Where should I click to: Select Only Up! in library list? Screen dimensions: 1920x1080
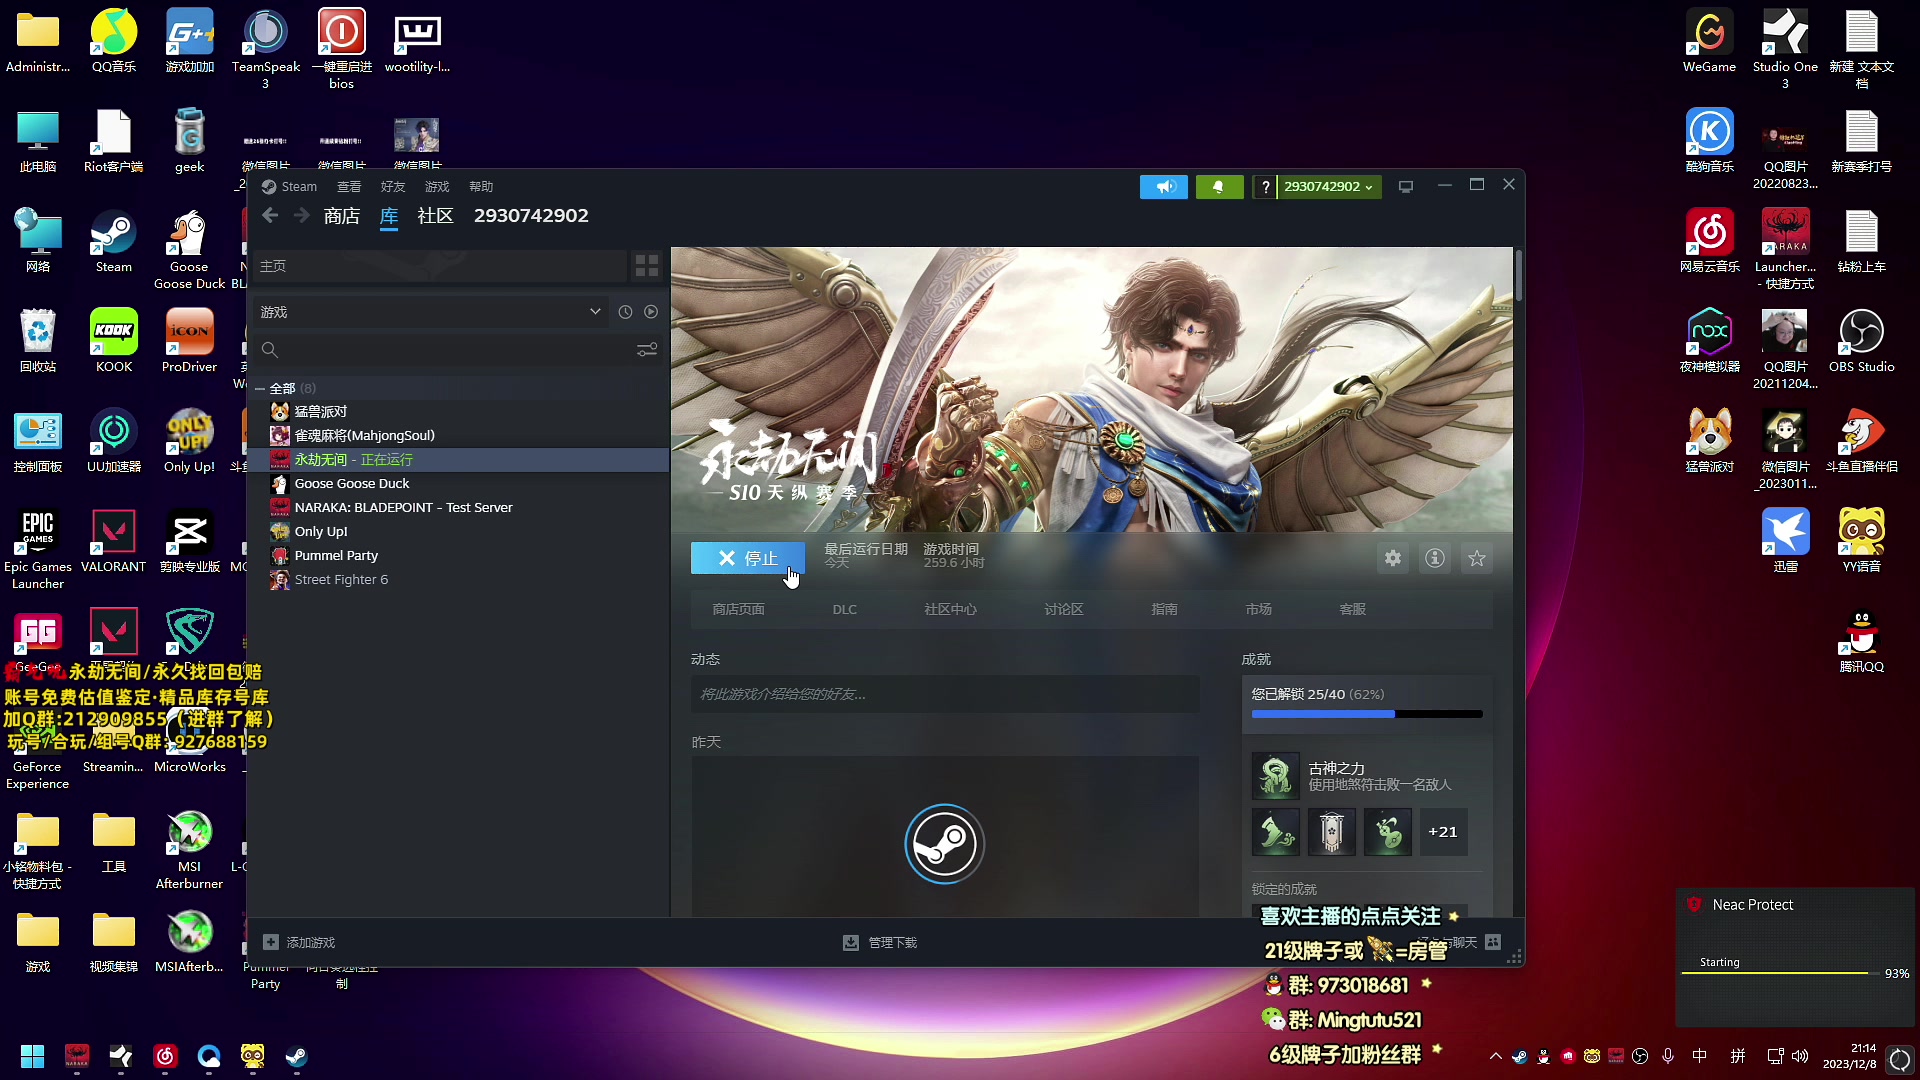(460, 532)
